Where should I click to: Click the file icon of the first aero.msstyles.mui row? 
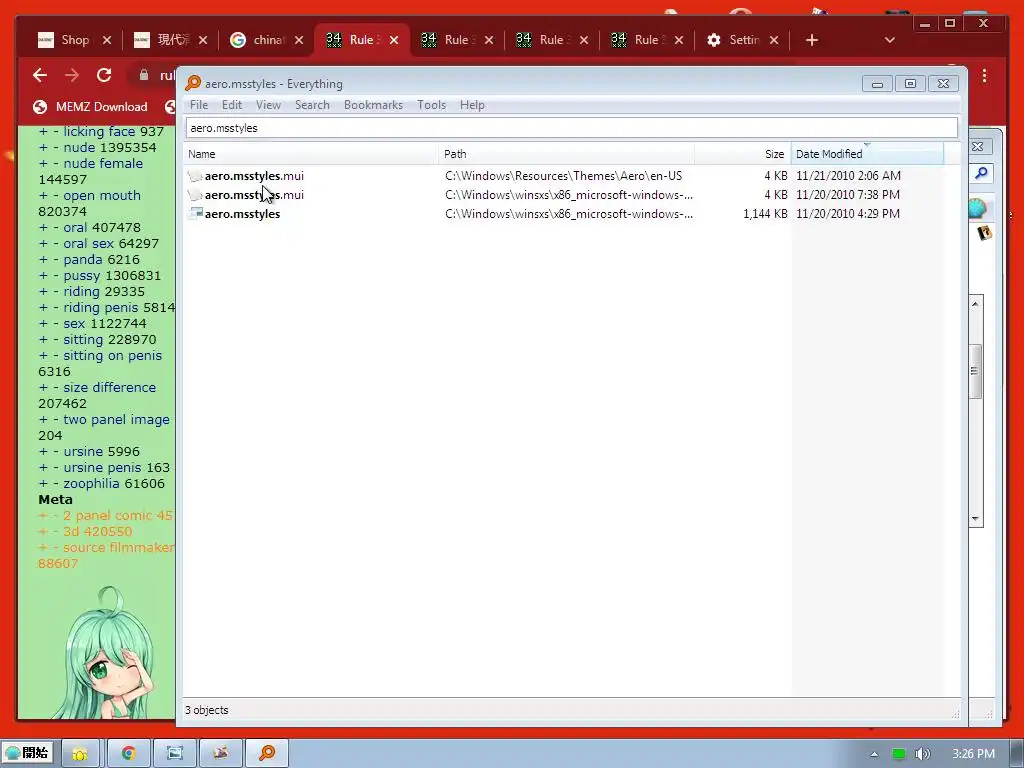(x=195, y=176)
